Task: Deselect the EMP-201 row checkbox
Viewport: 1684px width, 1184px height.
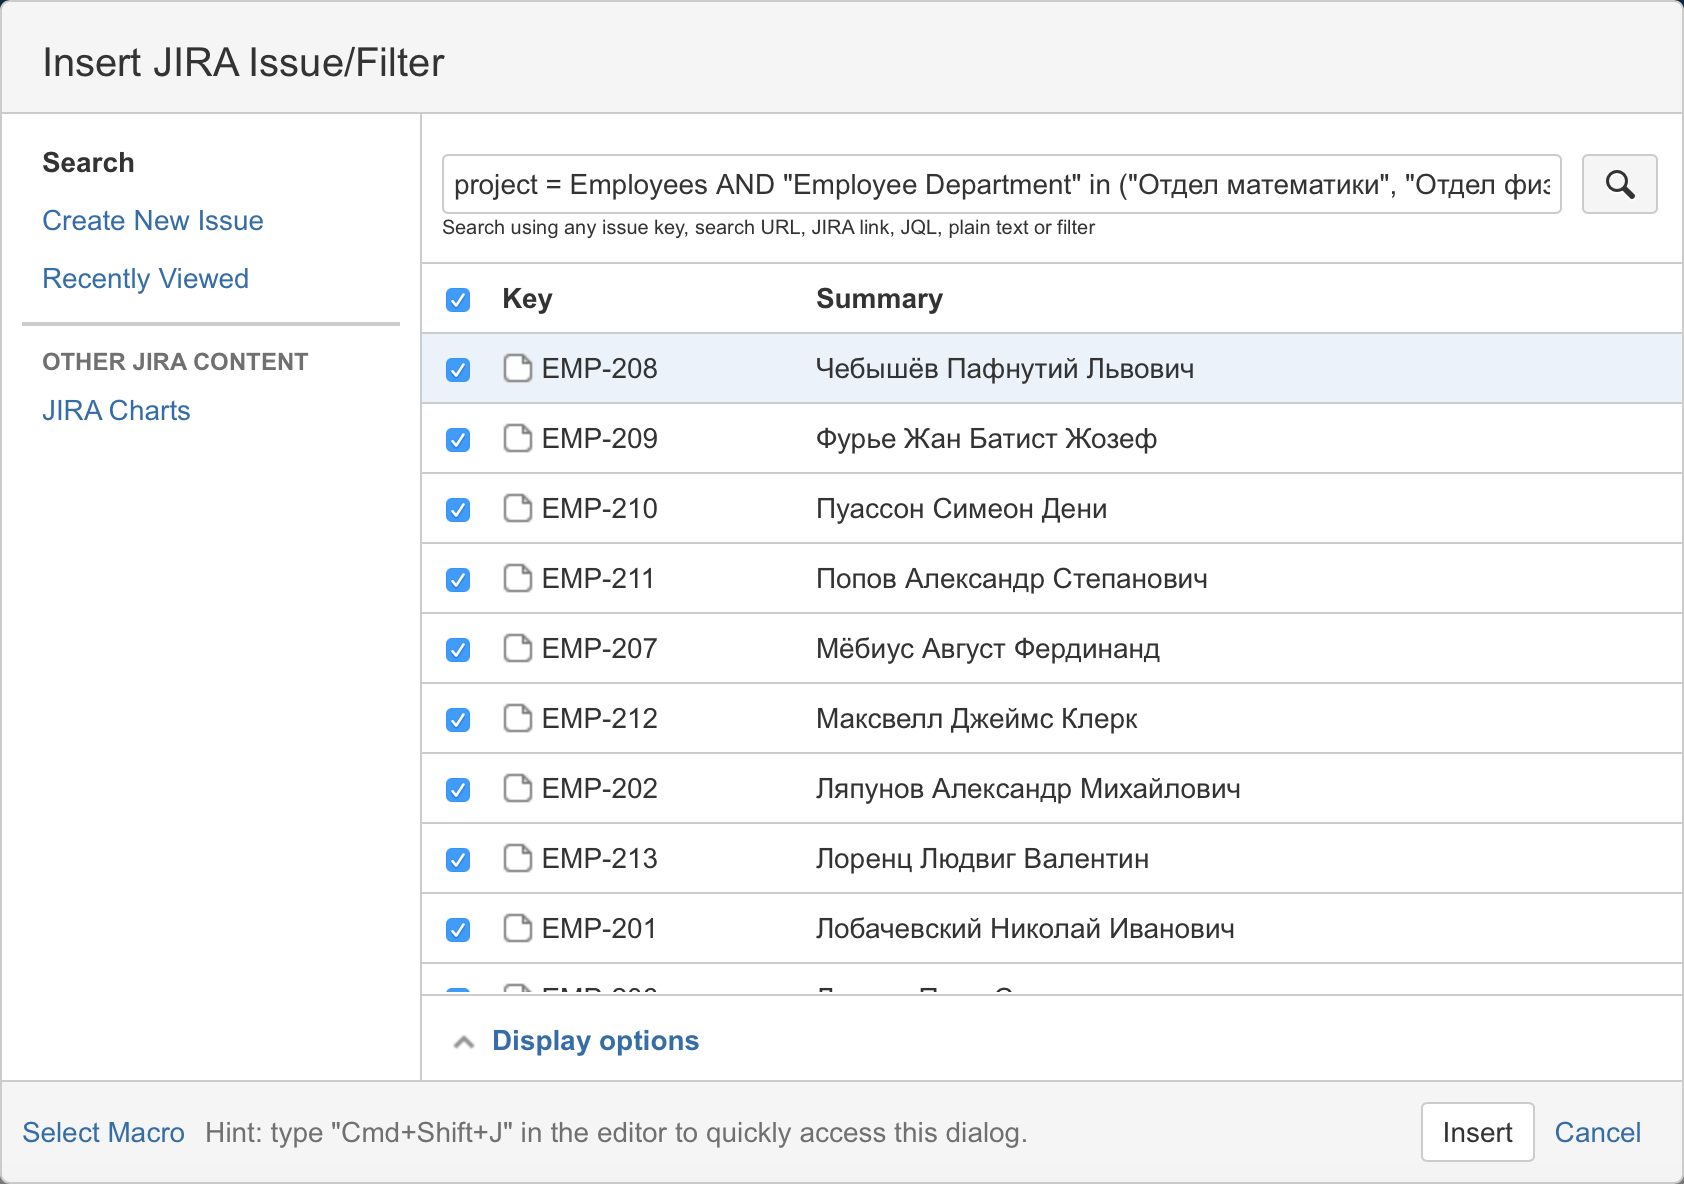Action: point(458,930)
